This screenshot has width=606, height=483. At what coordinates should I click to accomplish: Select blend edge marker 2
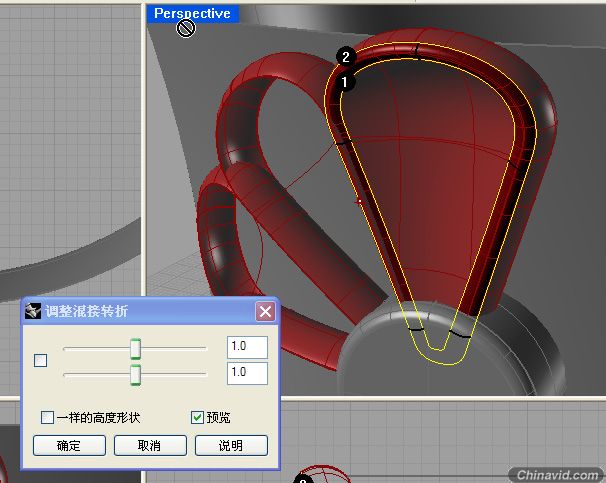click(346, 57)
